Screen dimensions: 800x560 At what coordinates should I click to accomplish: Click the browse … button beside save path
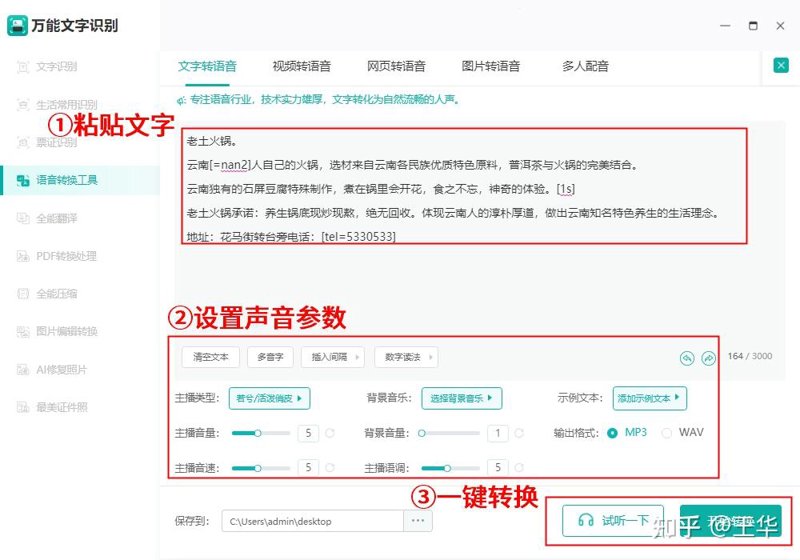(418, 521)
